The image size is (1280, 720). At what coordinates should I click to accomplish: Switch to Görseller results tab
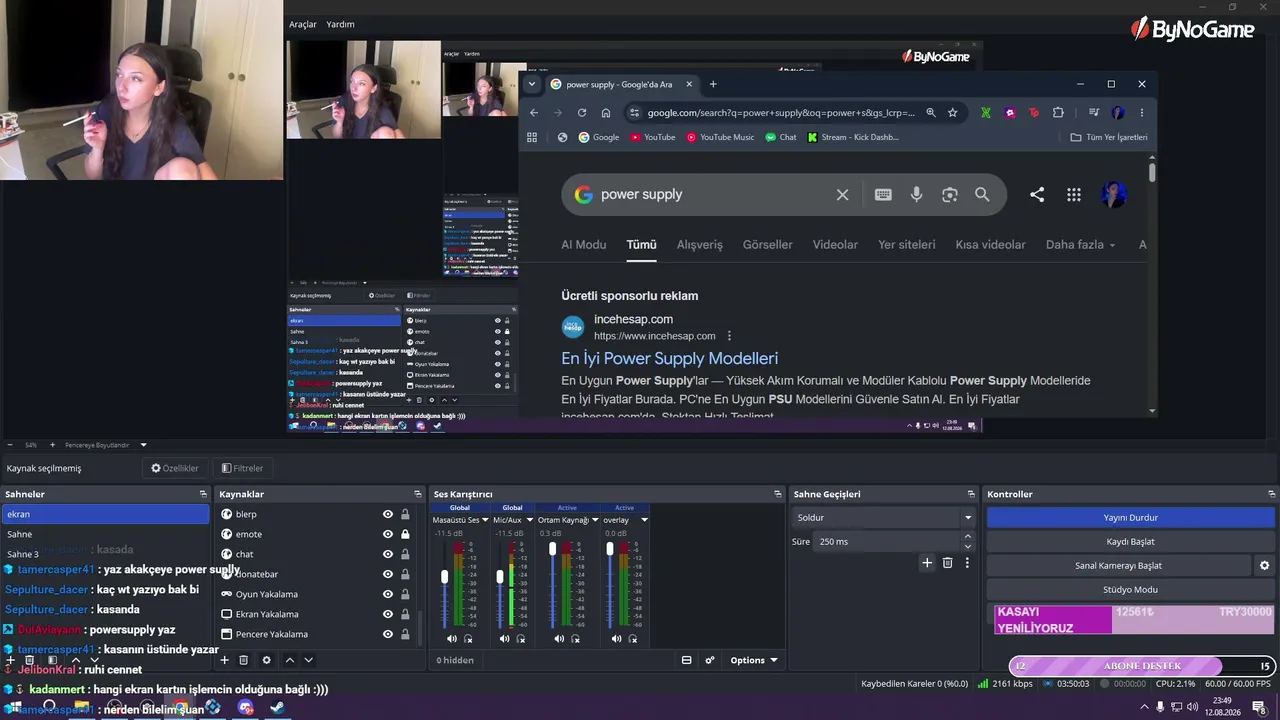tap(767, 245)
